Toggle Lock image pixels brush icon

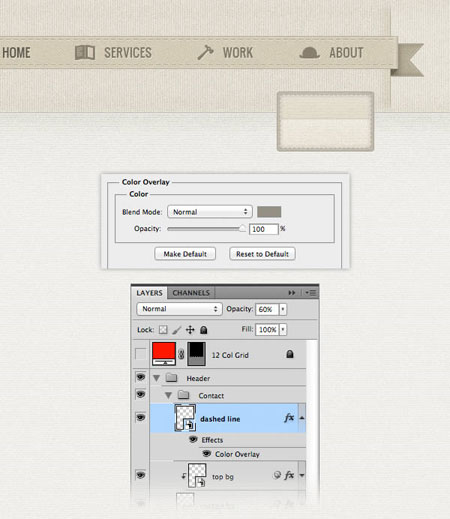click(x=177, y=330)
